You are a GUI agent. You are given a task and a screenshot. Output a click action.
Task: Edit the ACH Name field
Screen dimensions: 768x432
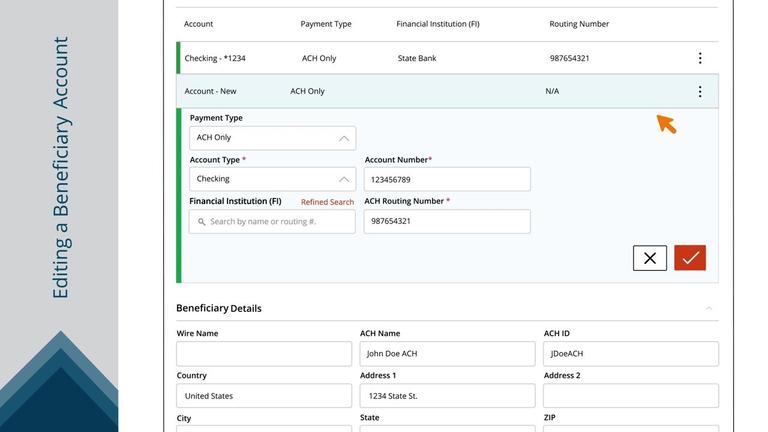tap(447, 354)
